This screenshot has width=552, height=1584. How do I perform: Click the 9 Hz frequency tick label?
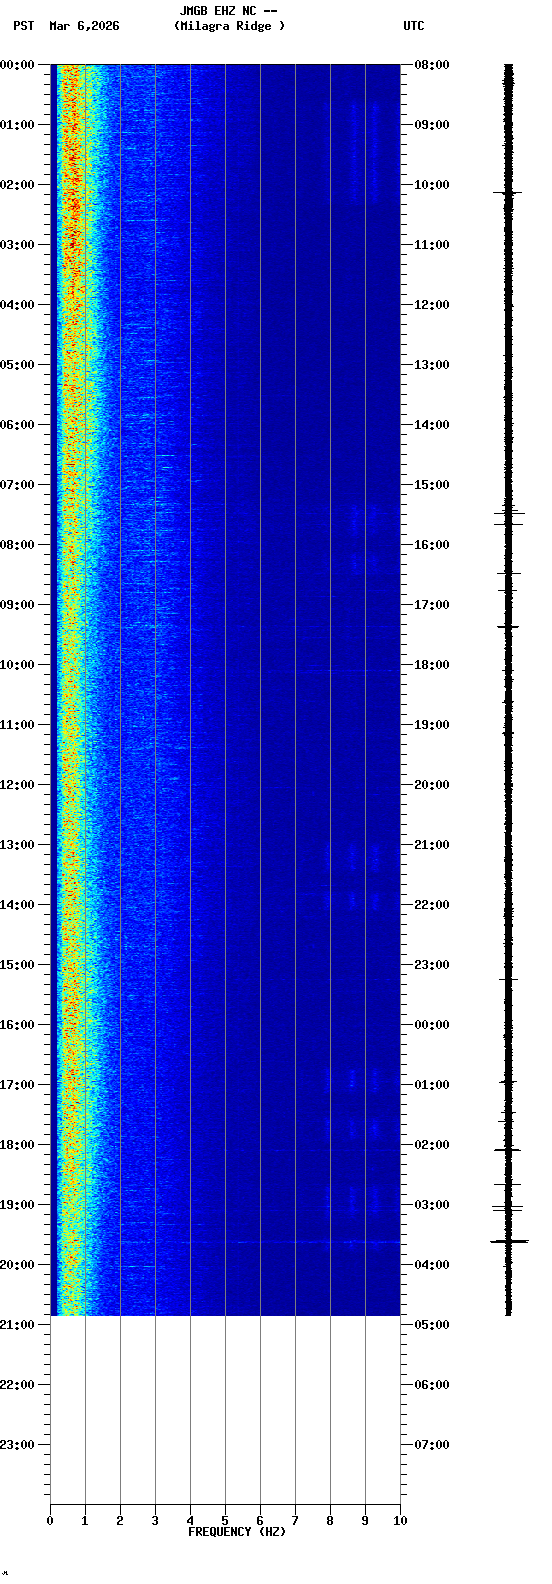[365, 1521]
